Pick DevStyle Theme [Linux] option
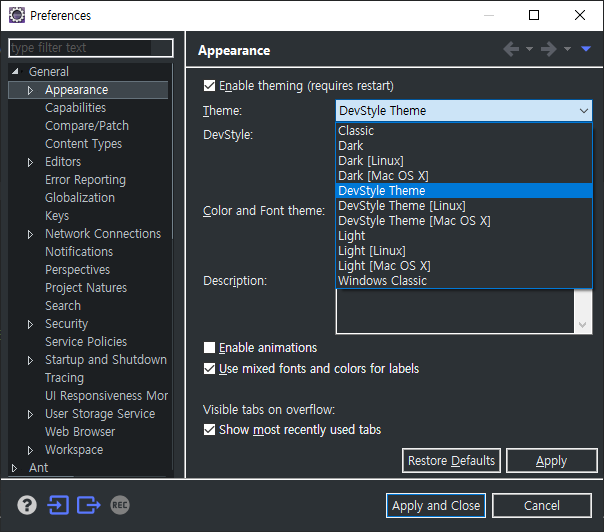The image size is (604, 532). click(464, 206)
